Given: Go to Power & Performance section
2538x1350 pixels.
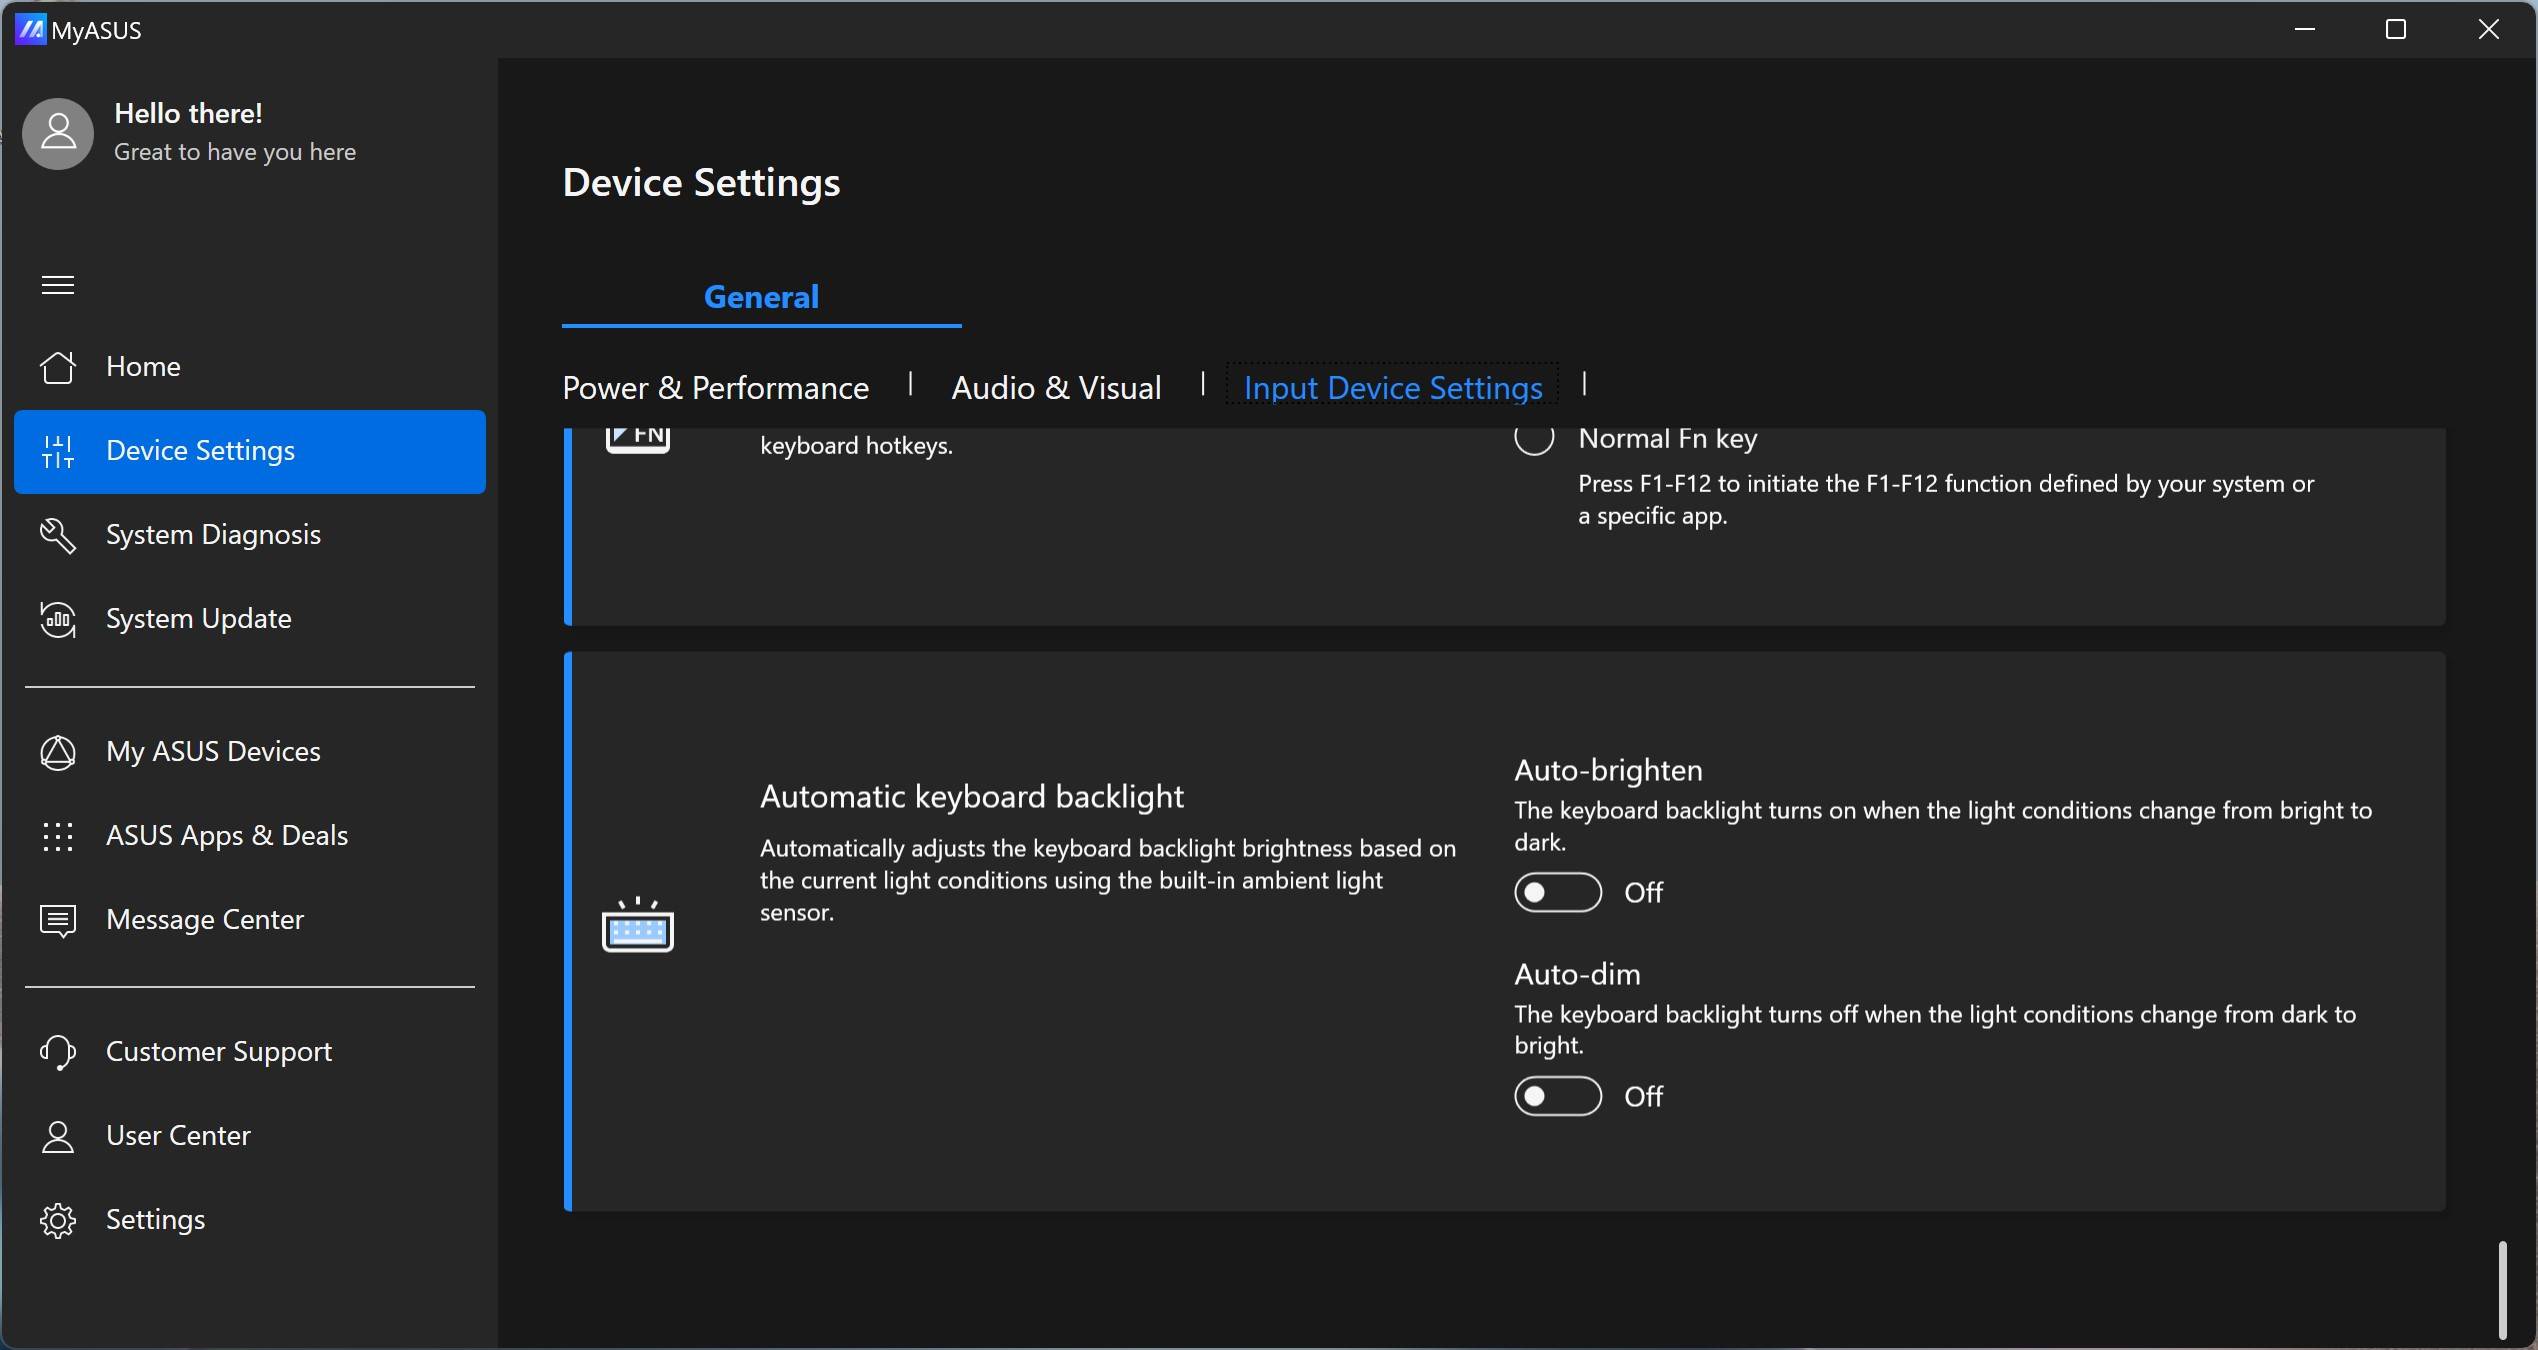Looking at the screenshot, I should pyautogui.click(x=715, y=388).
